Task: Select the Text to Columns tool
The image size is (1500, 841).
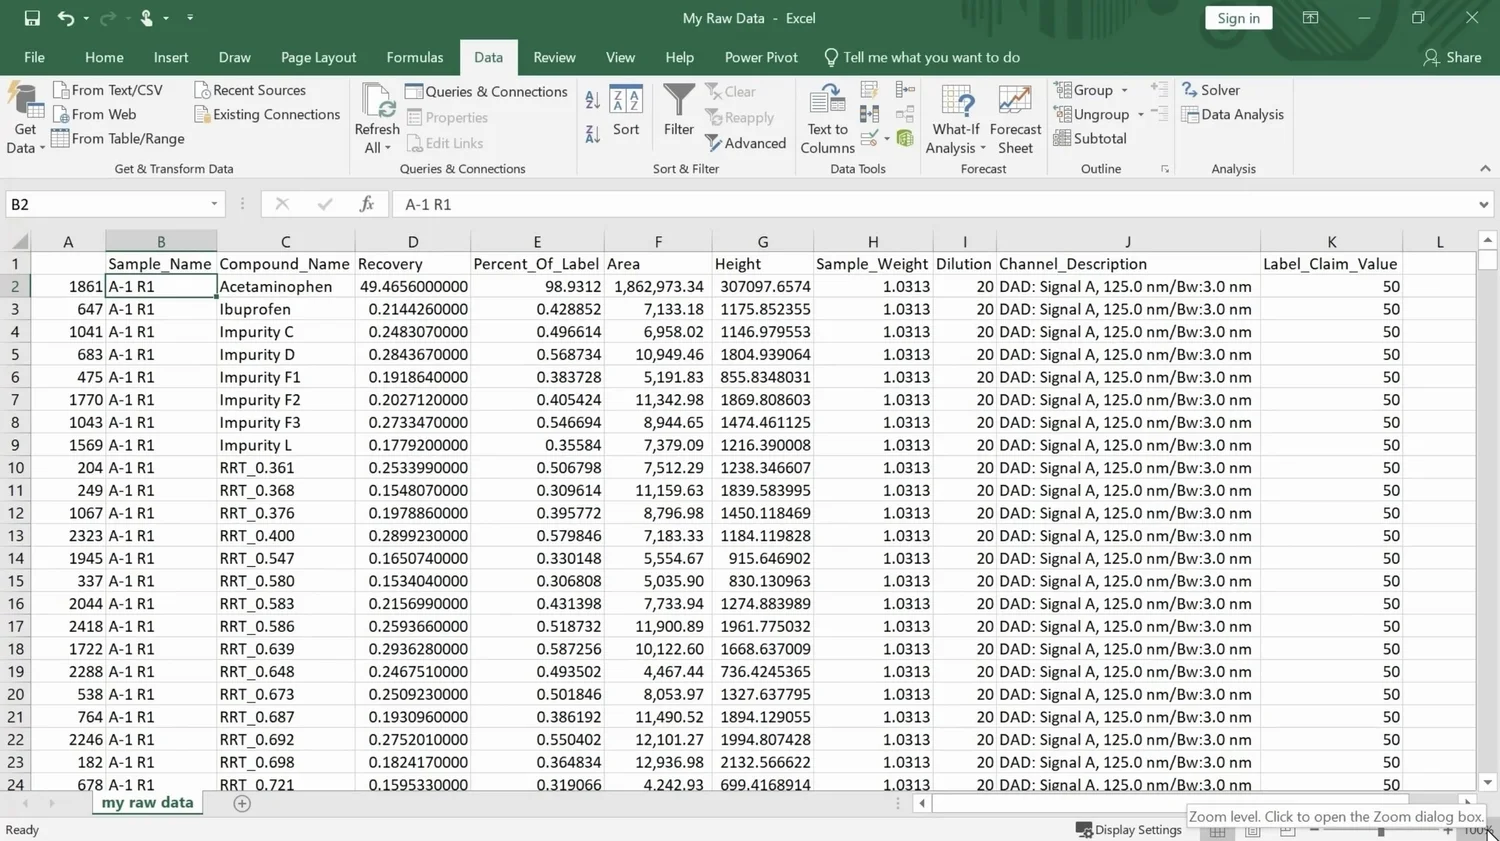Action: point(826,118)
